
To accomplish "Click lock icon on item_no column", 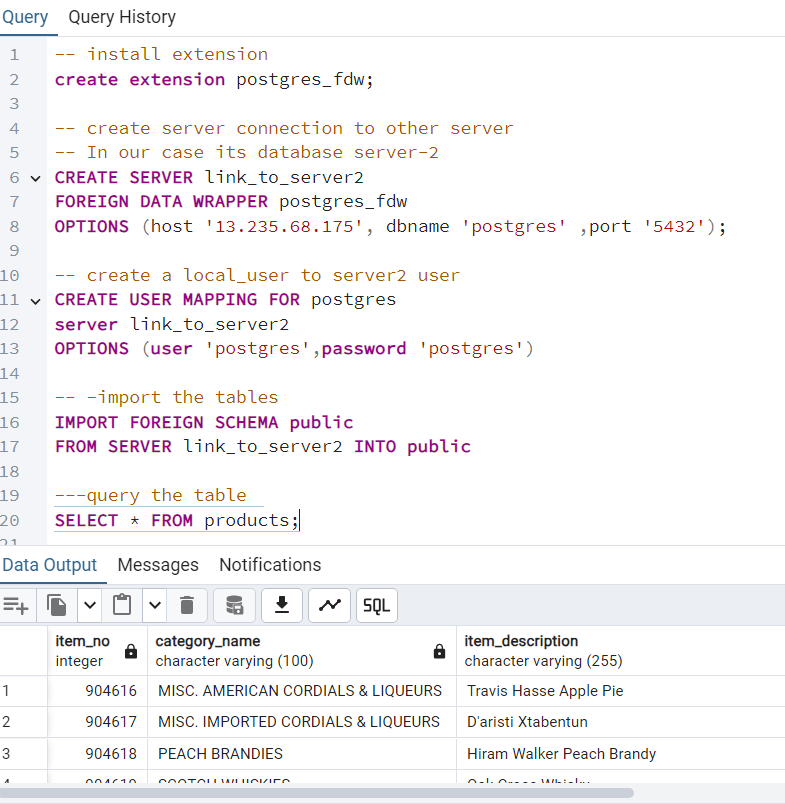I will click(x=130, y=651).
